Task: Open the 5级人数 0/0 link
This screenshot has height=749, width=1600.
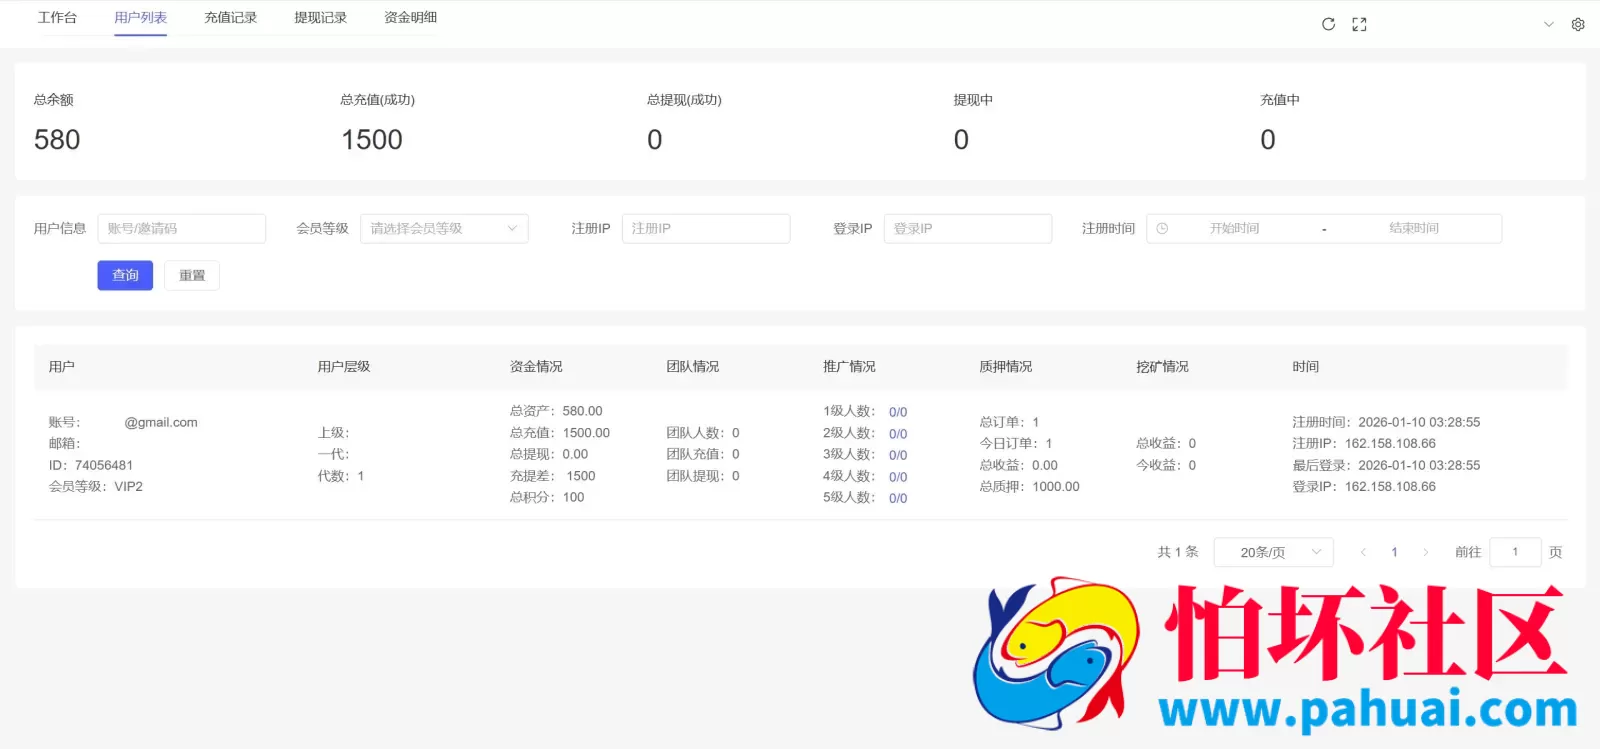Action: 898,498
